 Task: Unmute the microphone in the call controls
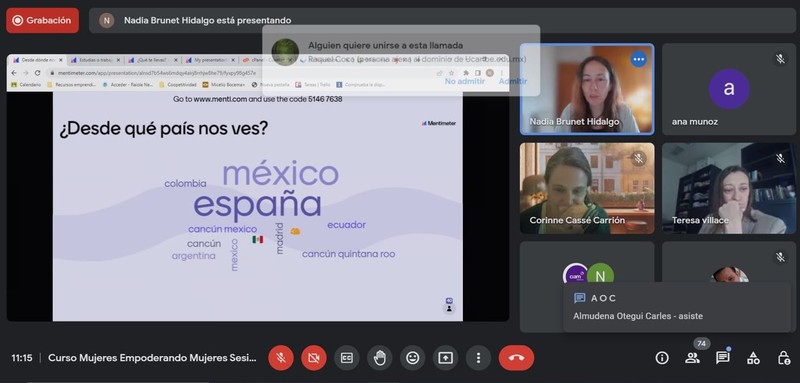[281, 358]
